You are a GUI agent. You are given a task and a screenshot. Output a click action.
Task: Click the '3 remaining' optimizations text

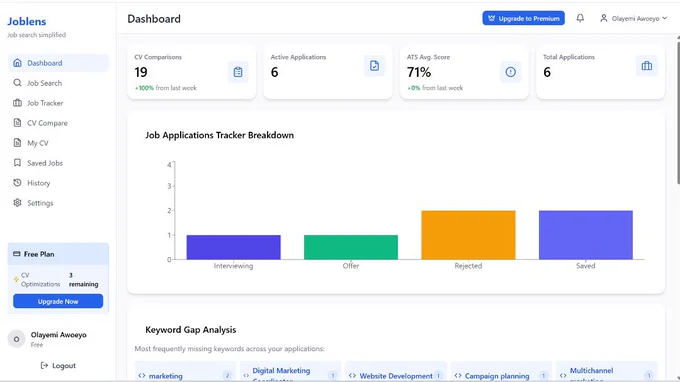83,280
